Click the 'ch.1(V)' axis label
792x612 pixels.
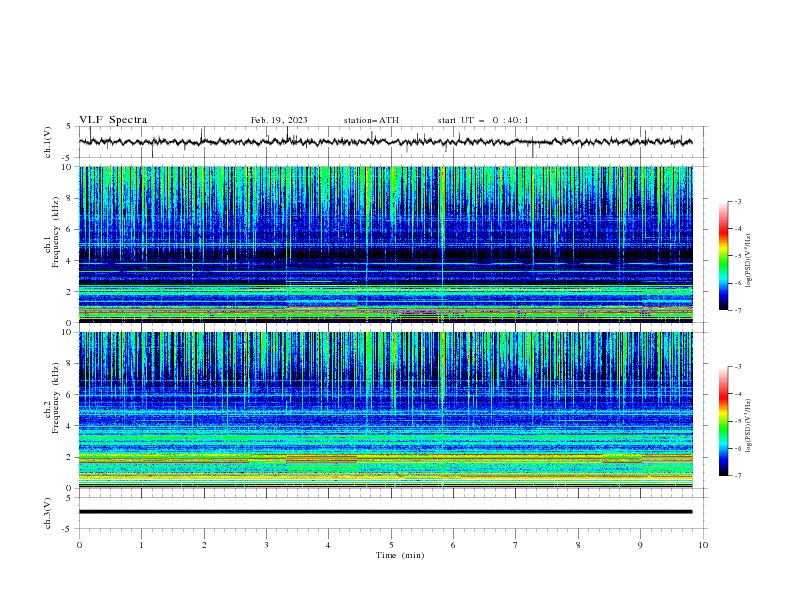click(x=48, y=142)
